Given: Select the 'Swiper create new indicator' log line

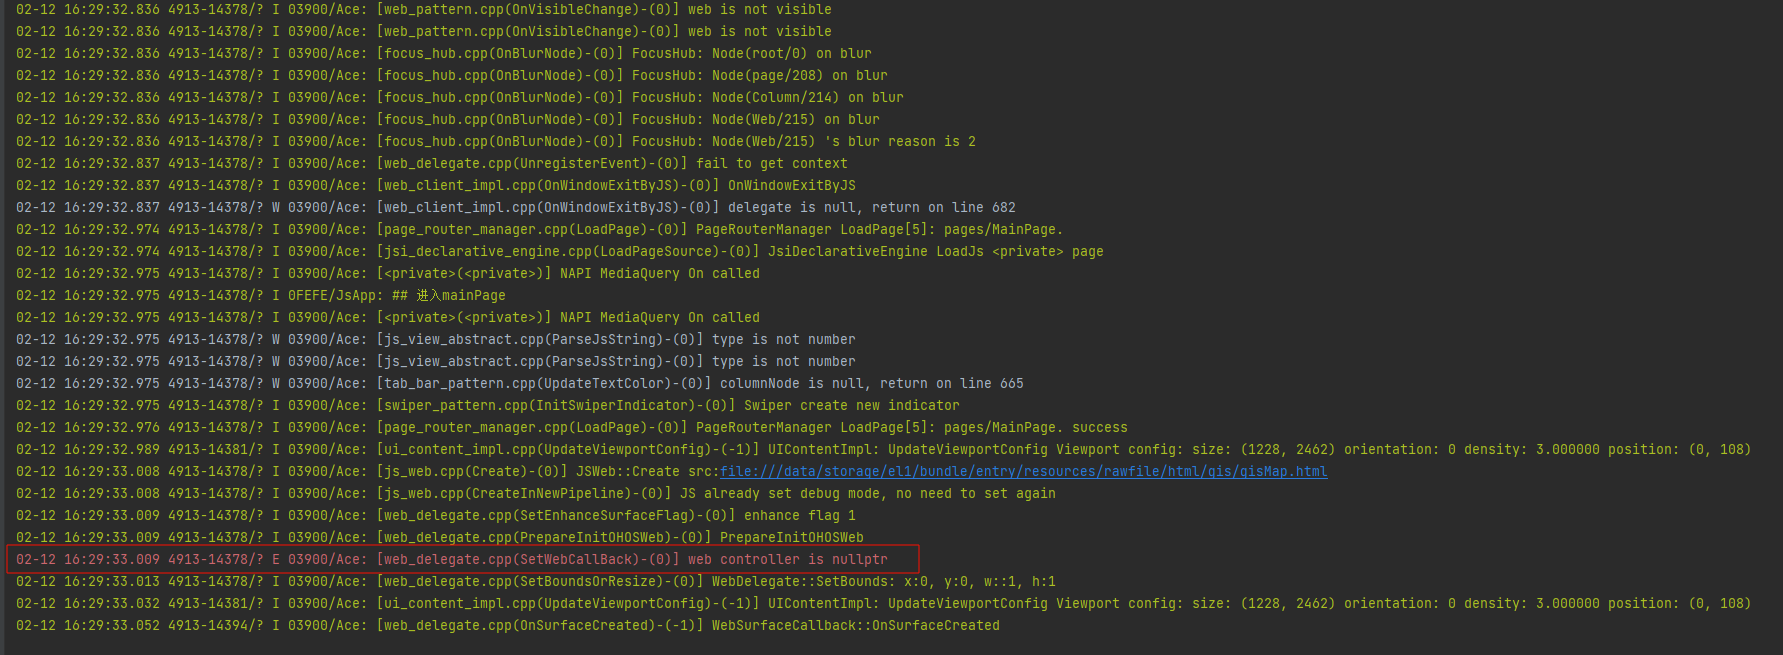Looking at the screenshot, I should (488, 405).
